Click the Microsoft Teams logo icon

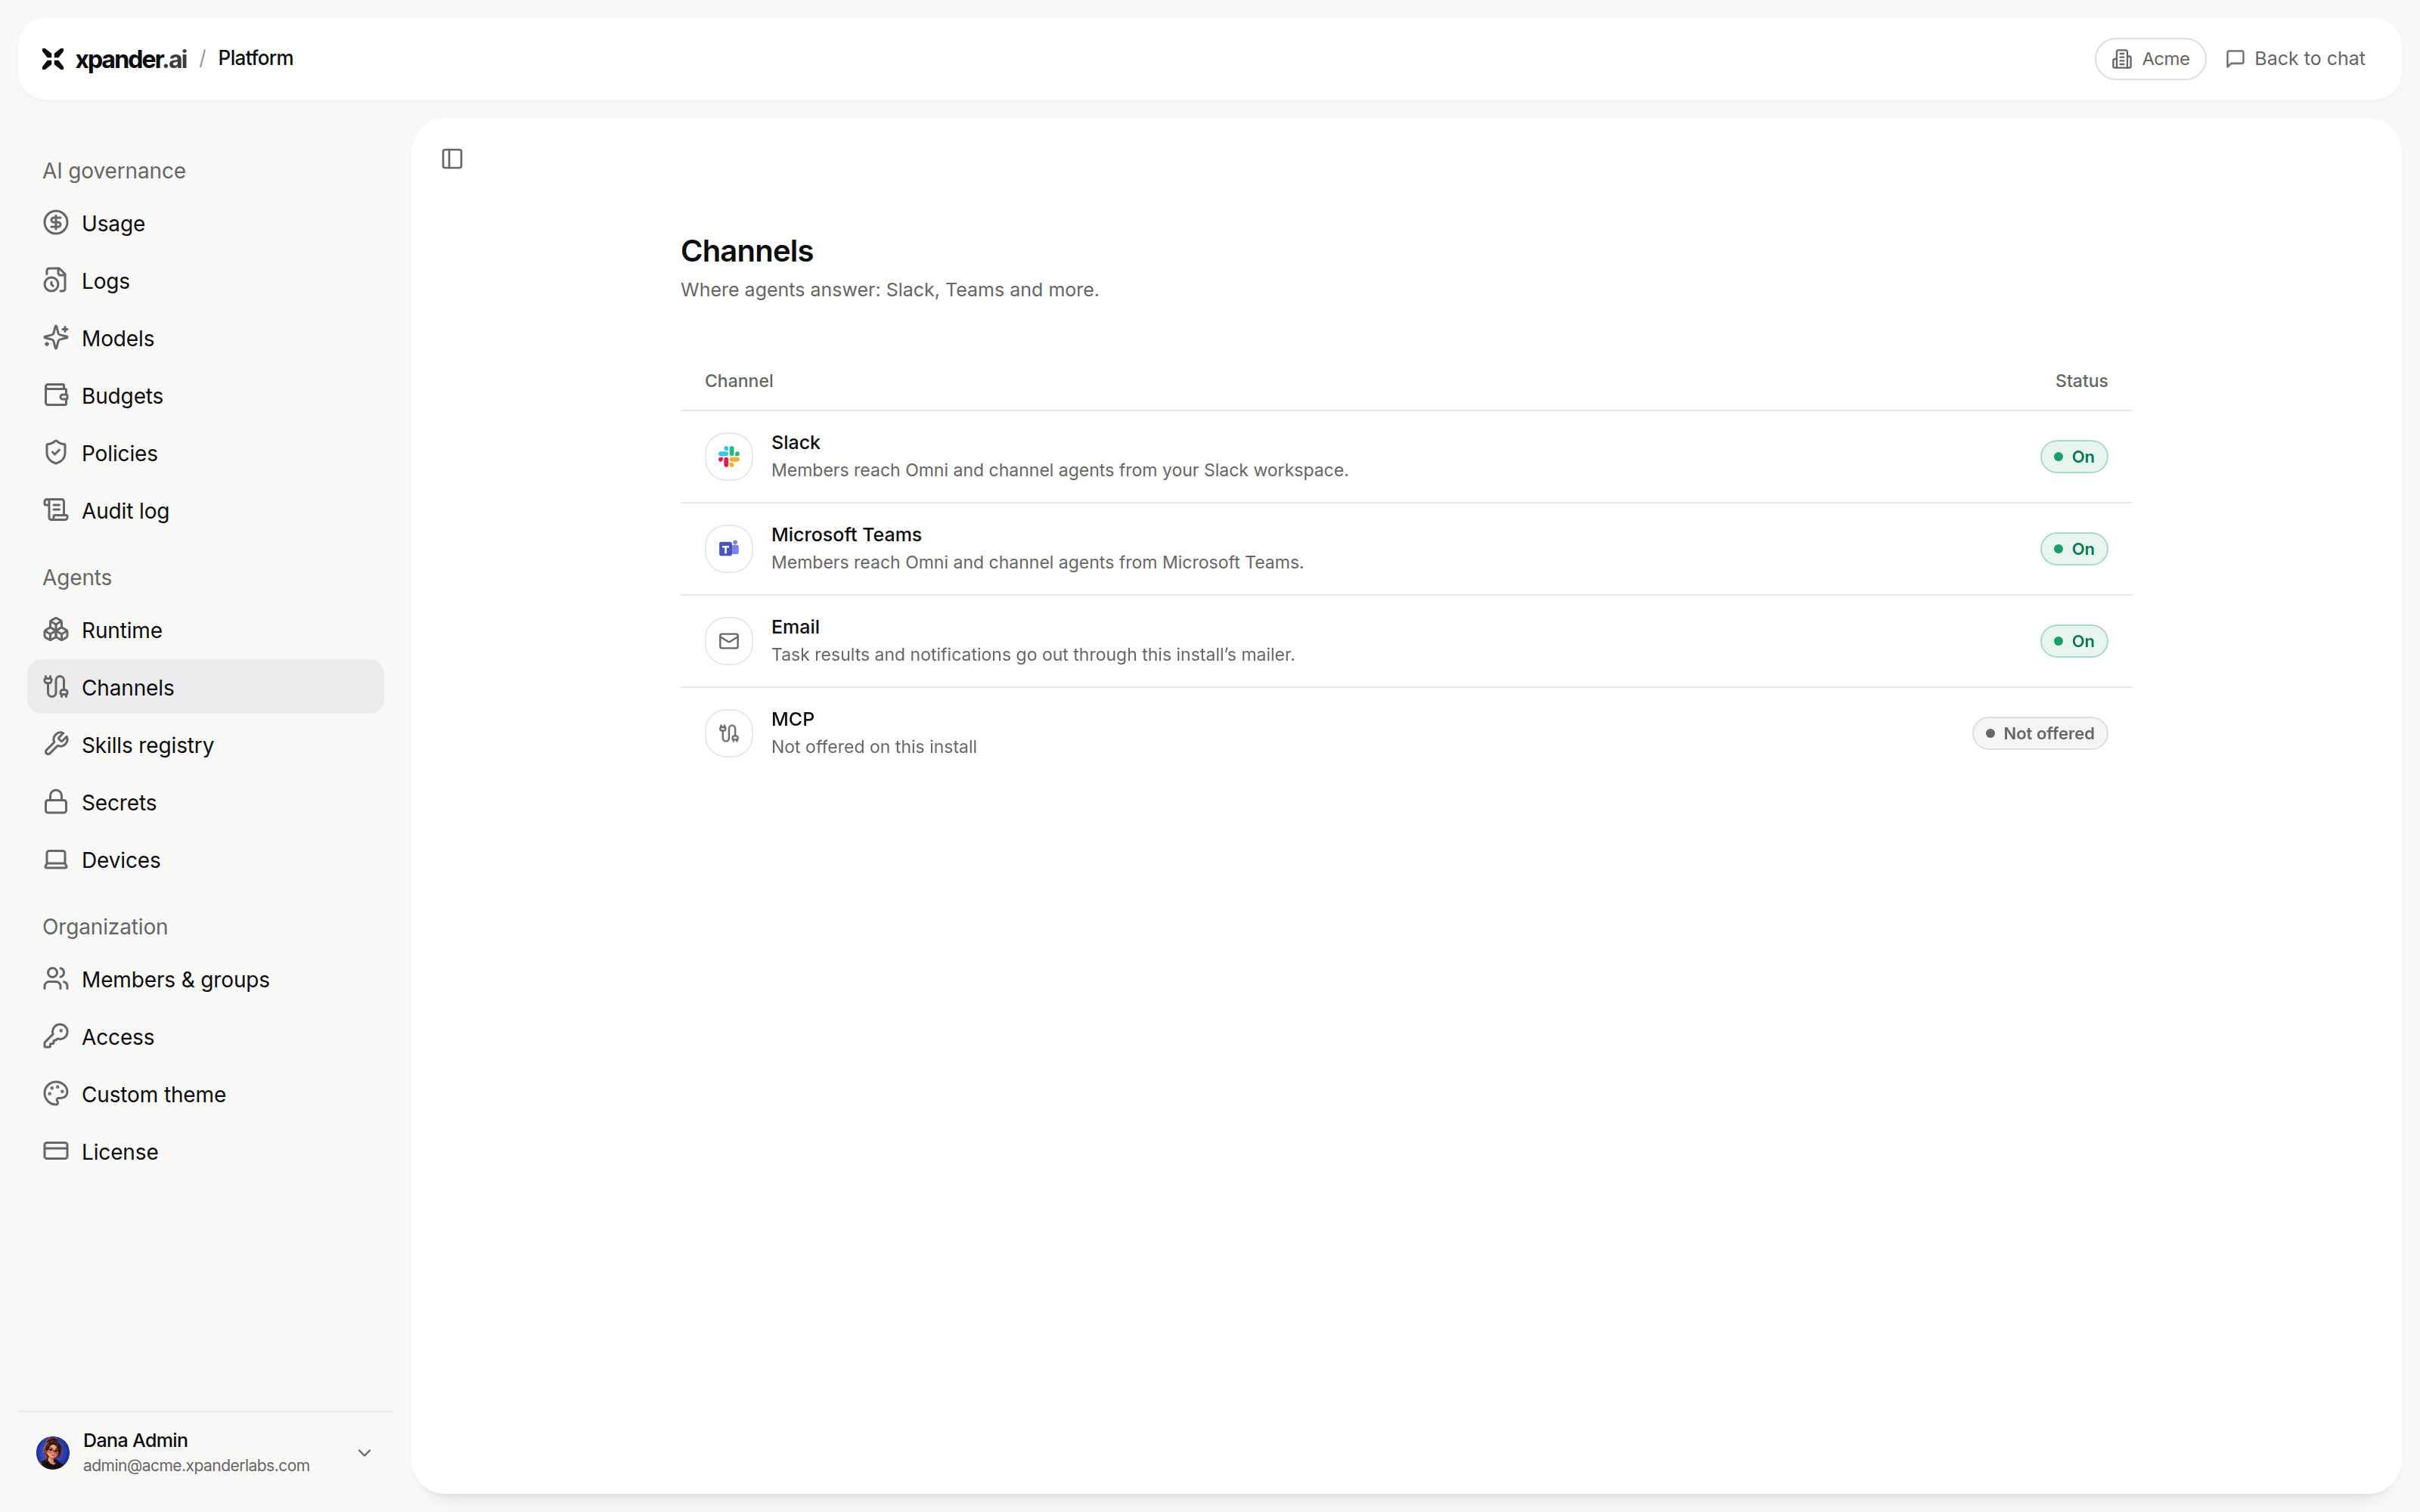729,549
